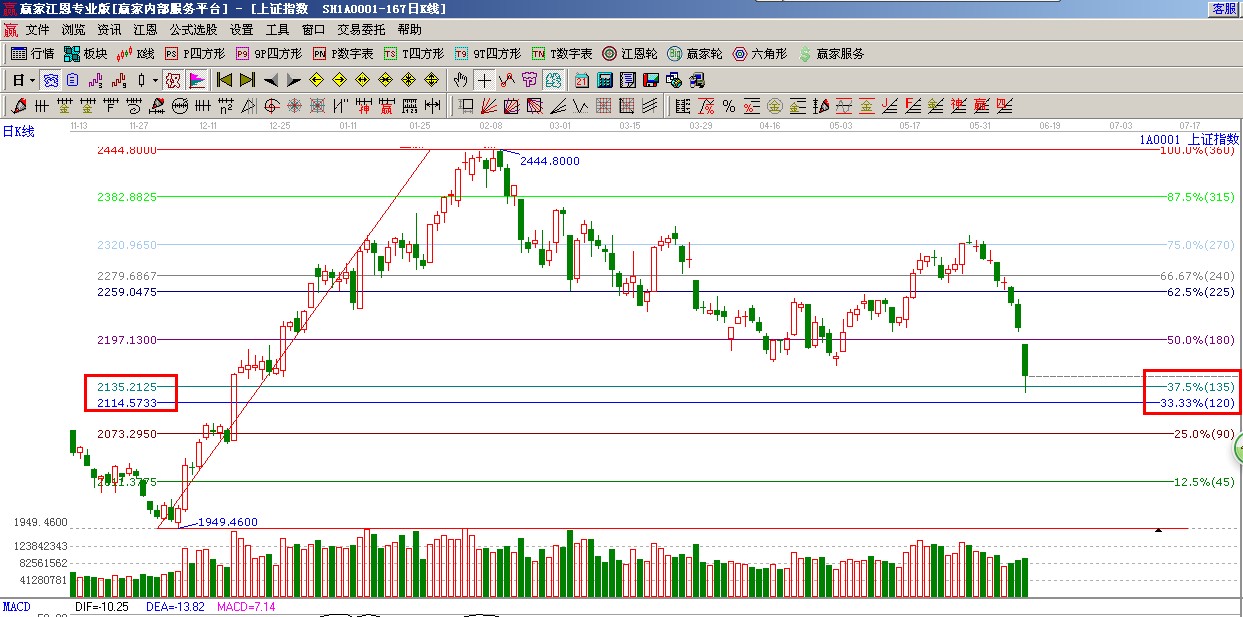Click the save floppy disk icon
This screenshot has height=617, width=1243.
click(650, 80)
